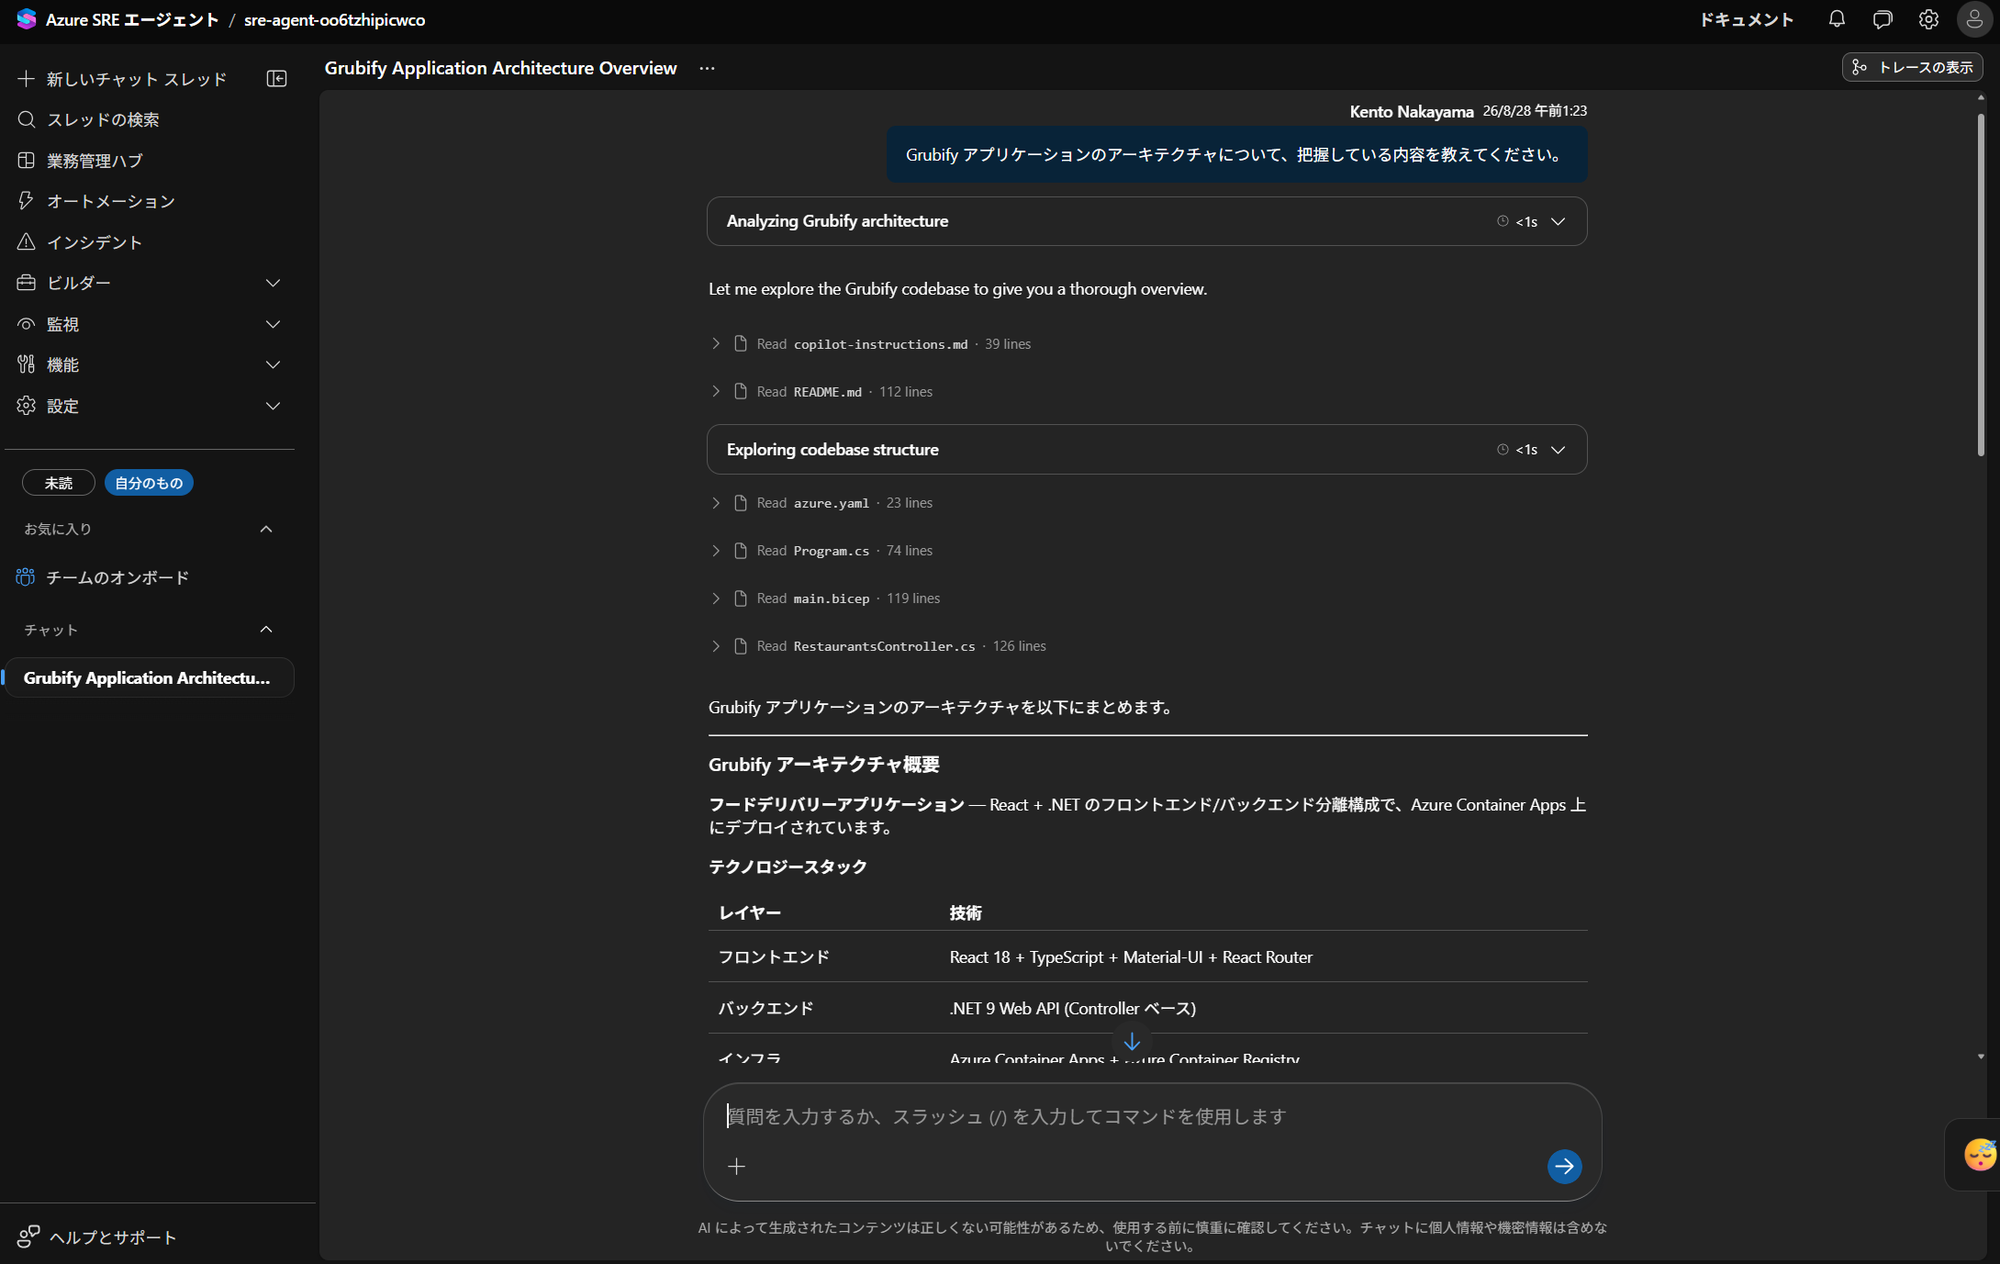Screen dimensions: 2000x1264
Task: Send message with blue arrow button
Action: click(1564, 1166)
